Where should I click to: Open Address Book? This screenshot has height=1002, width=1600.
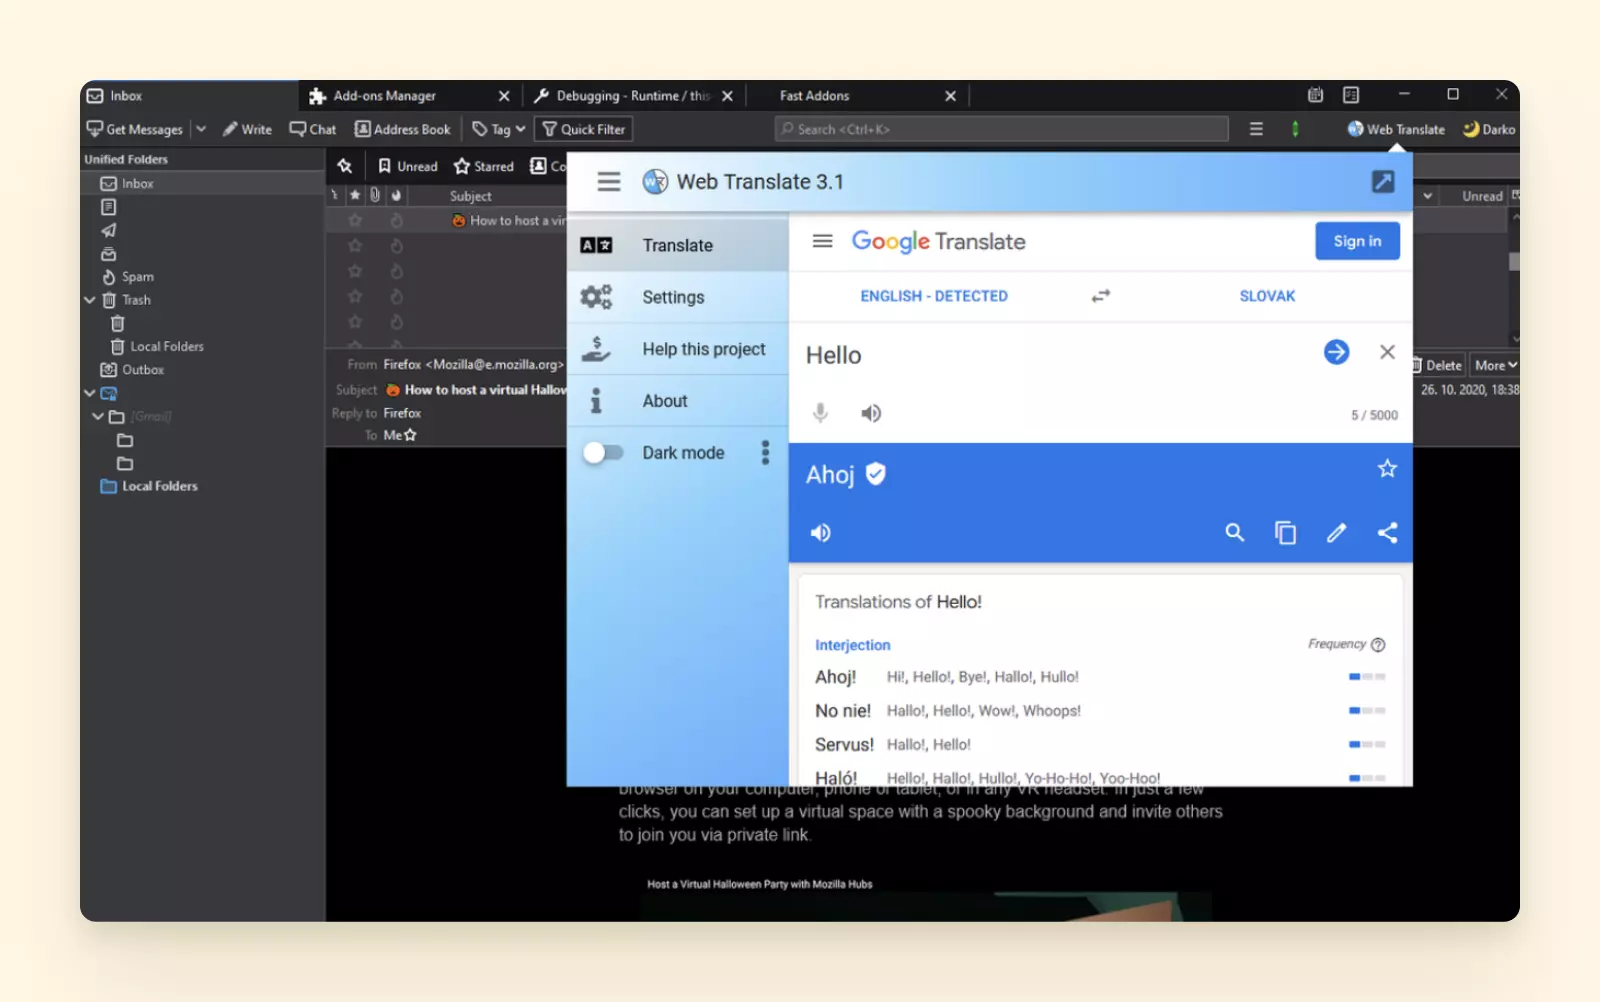[402, 129]
